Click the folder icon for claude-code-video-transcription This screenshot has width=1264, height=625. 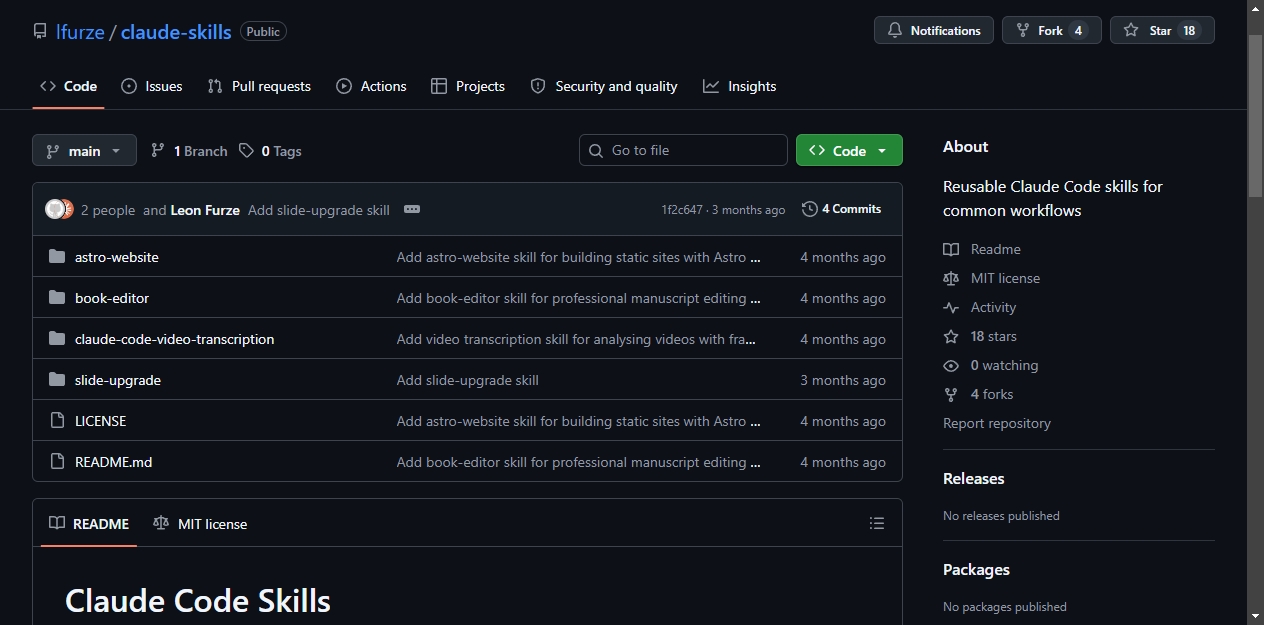(57, 339)
